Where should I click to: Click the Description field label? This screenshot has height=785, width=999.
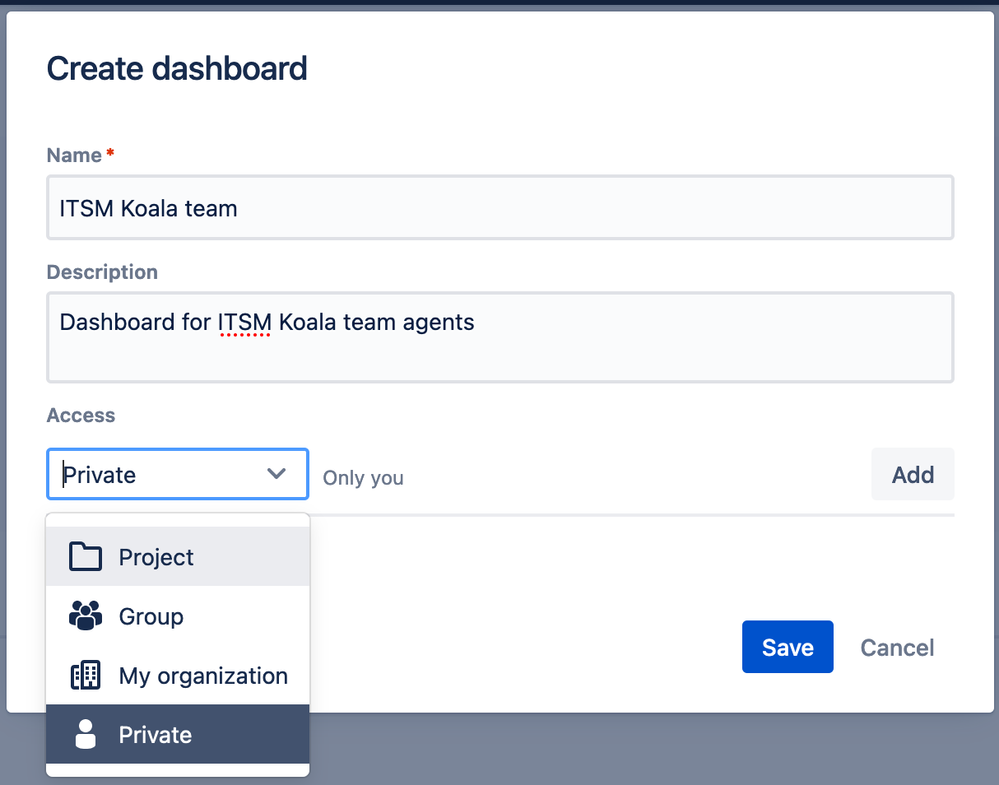click(x=102, y=272)
